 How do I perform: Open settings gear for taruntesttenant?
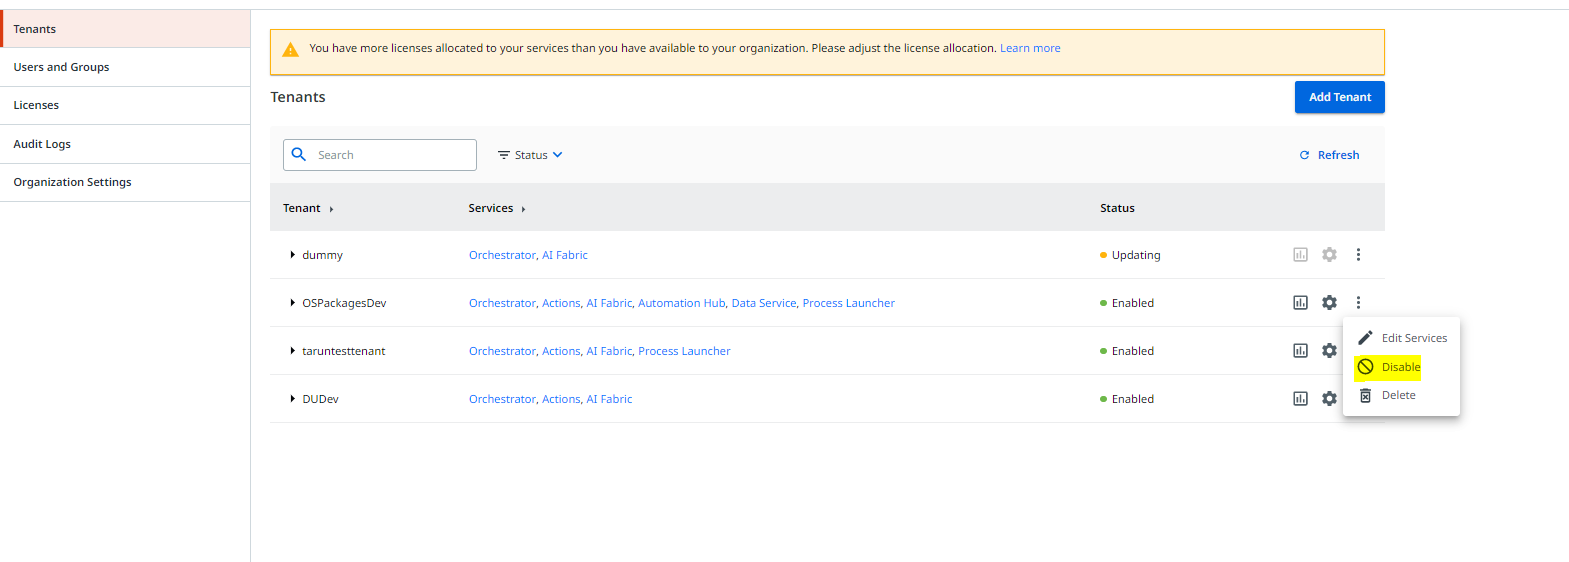[1329, 350]
